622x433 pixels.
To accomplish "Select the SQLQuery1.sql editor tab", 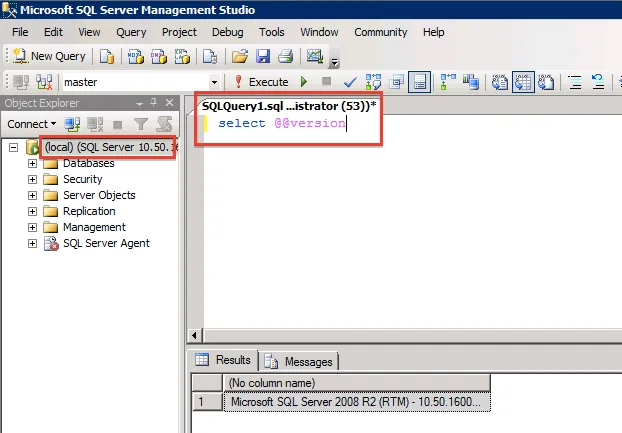I will click(289, 106).
